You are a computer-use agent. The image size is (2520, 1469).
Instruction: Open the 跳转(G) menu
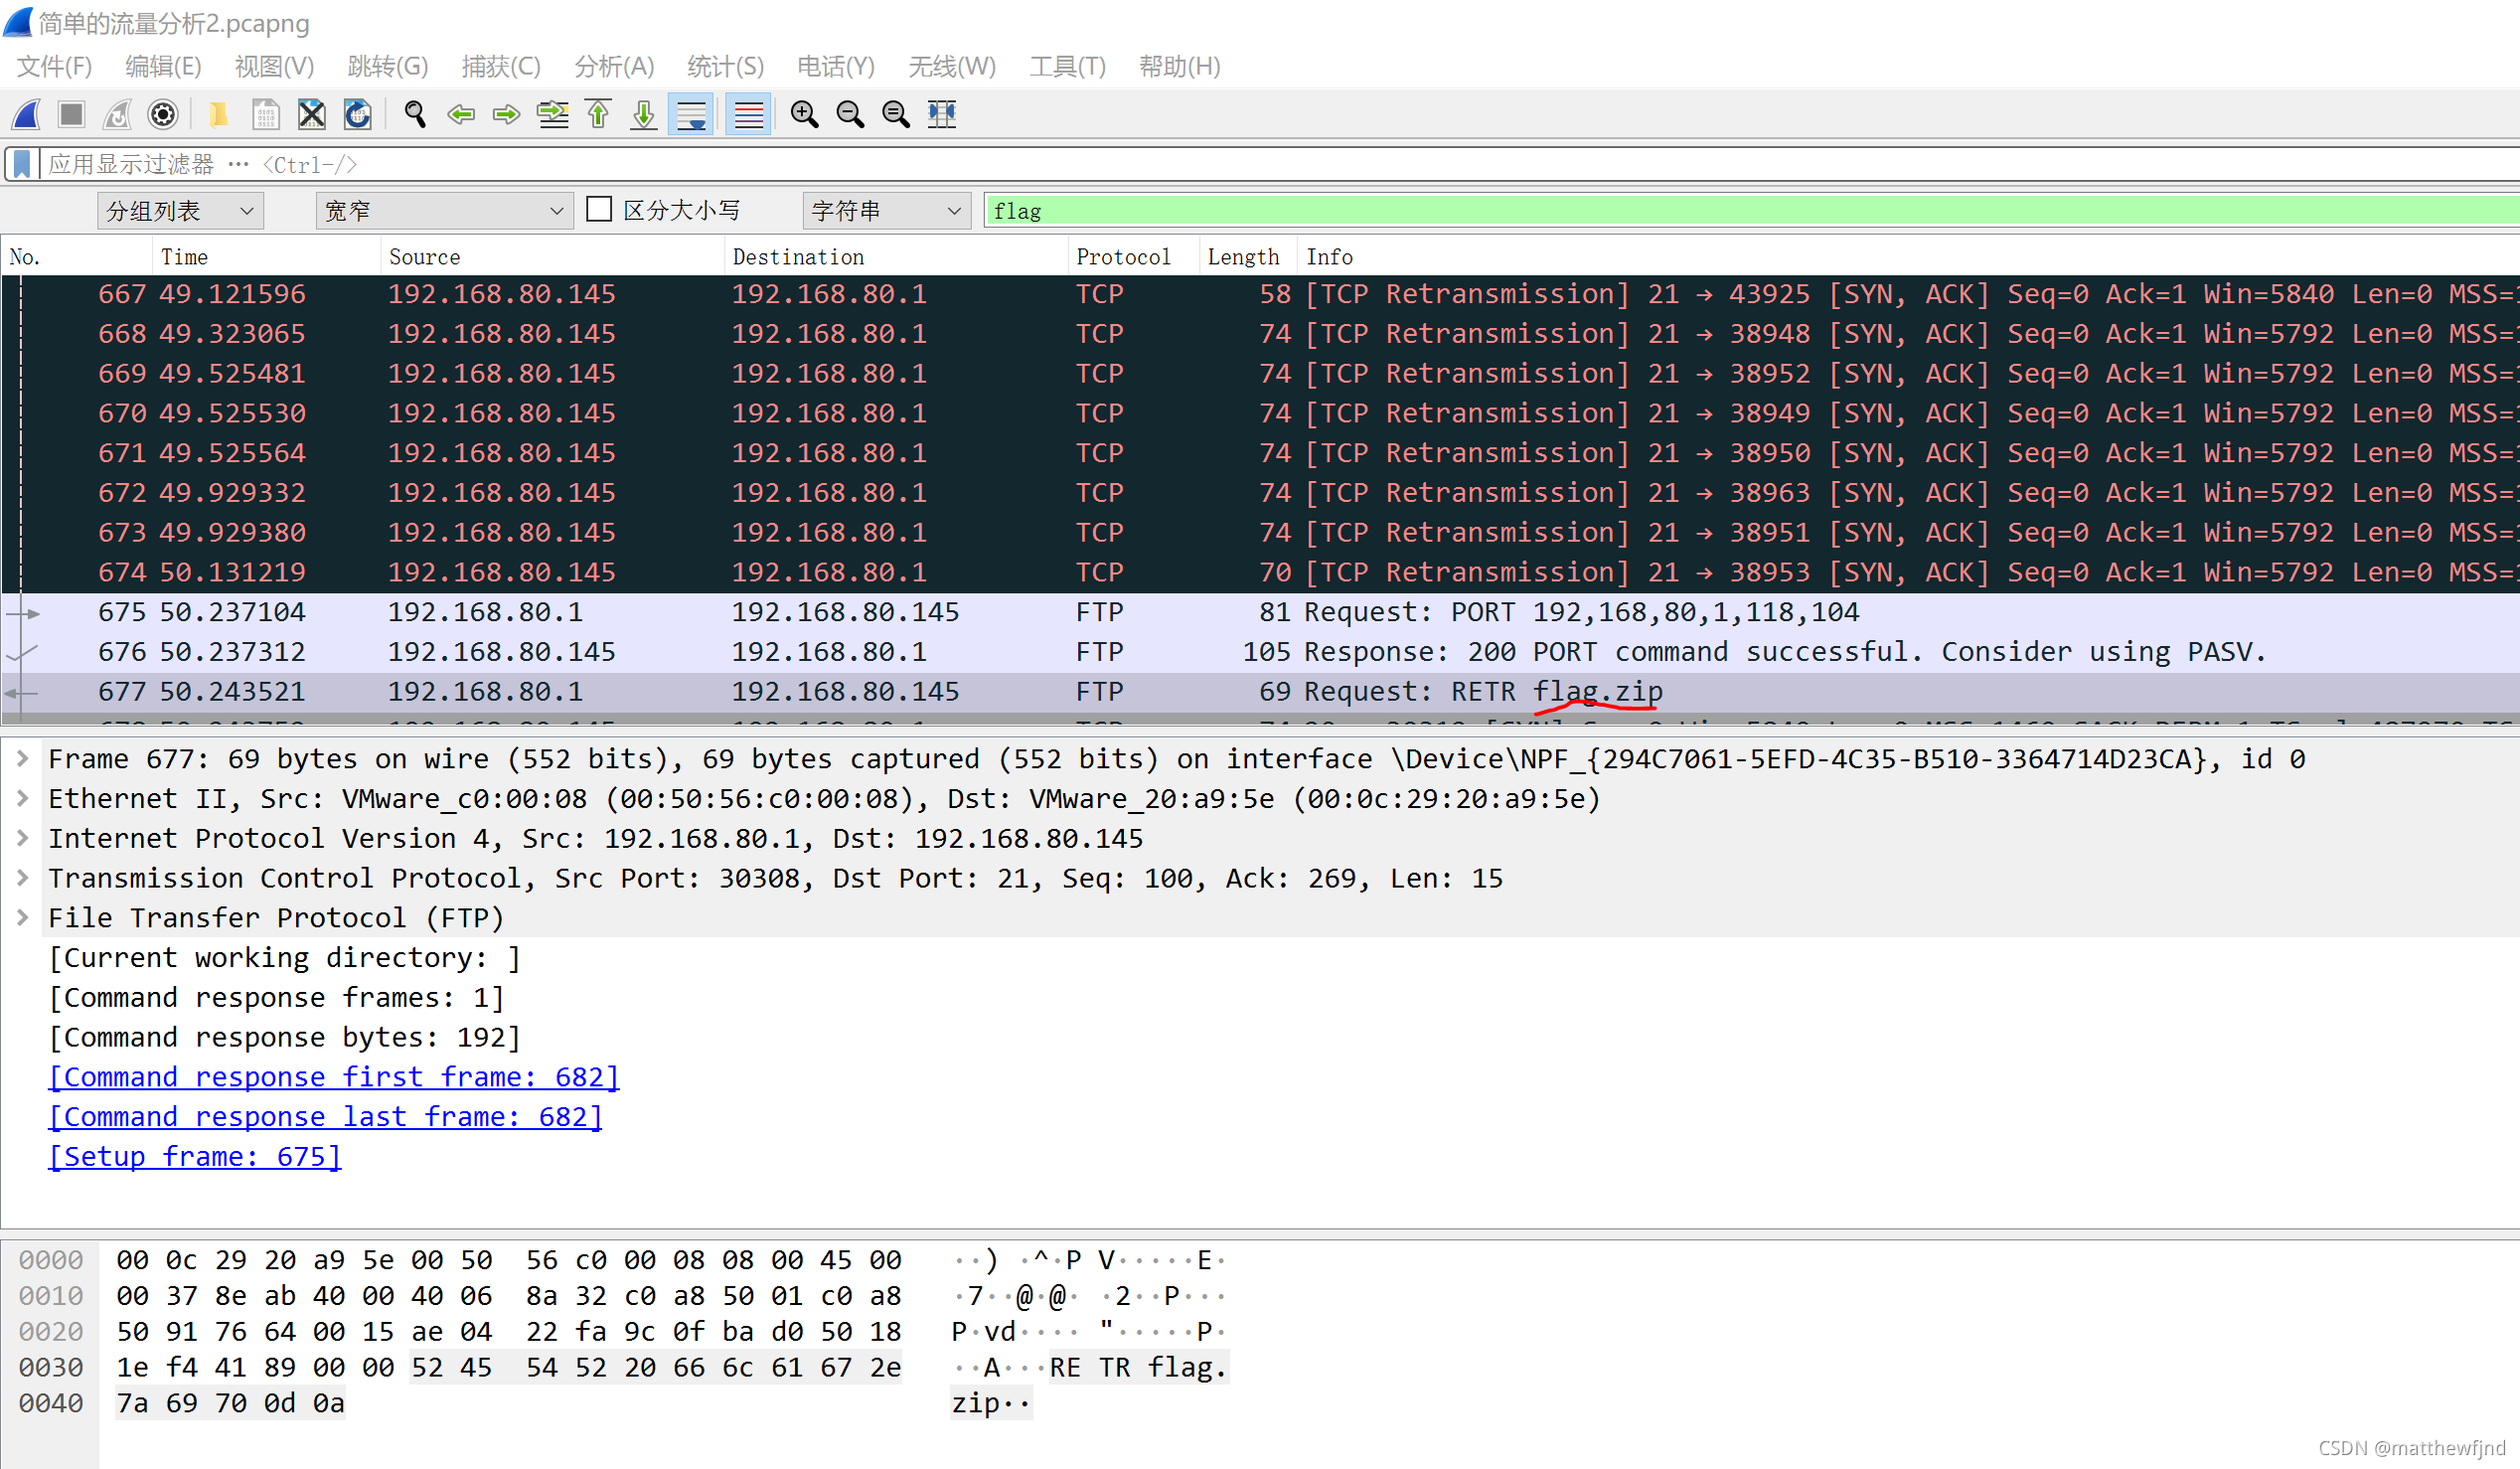(388, 67)
